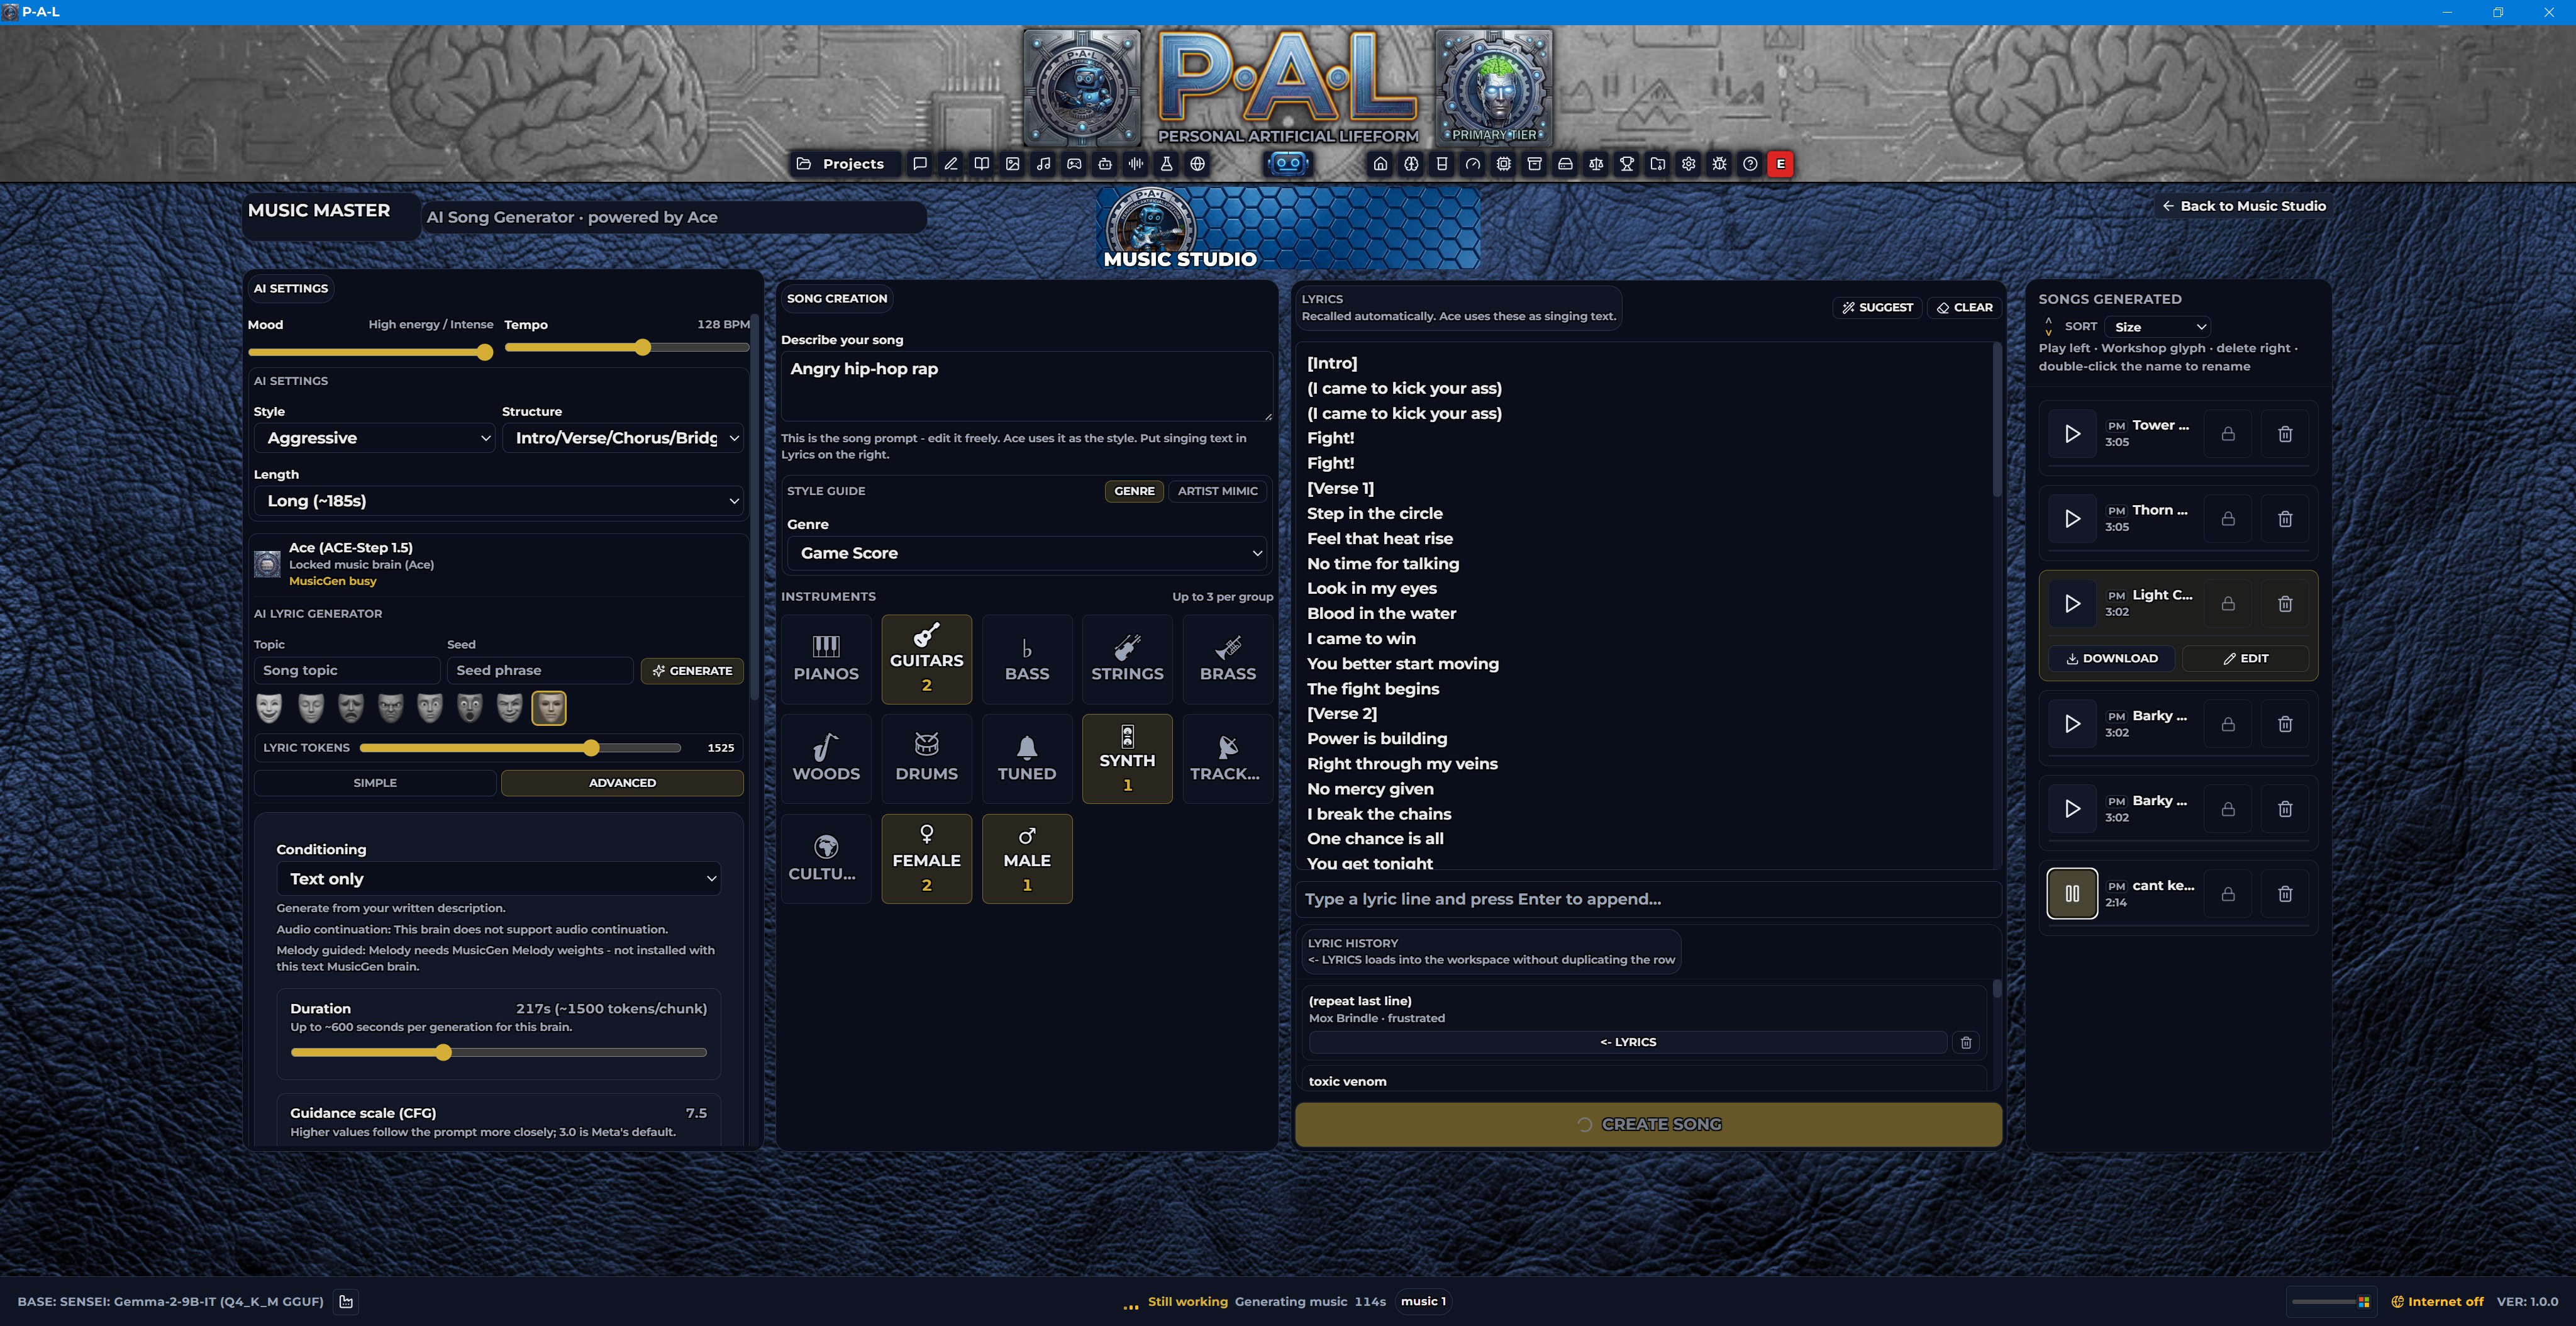Click the red E button in the toolbar

(1780, 164)
